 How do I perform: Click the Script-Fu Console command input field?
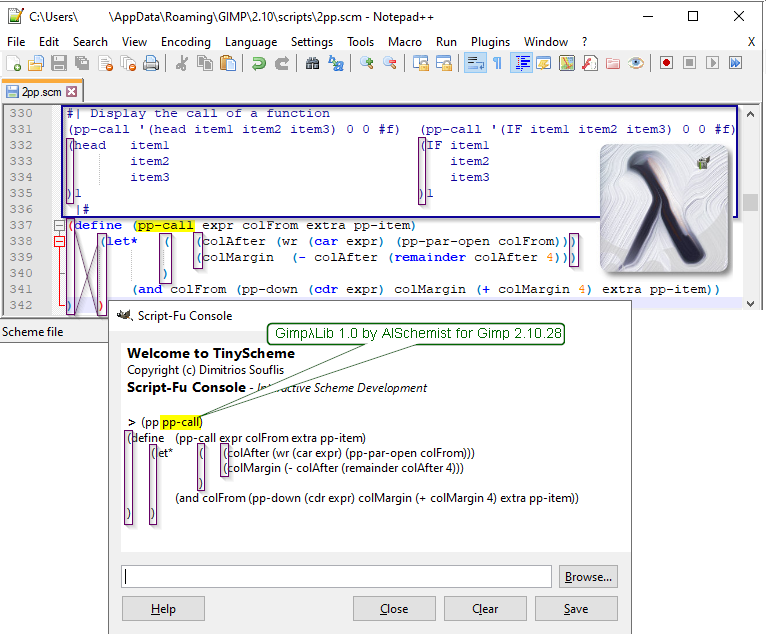[336, 577]
